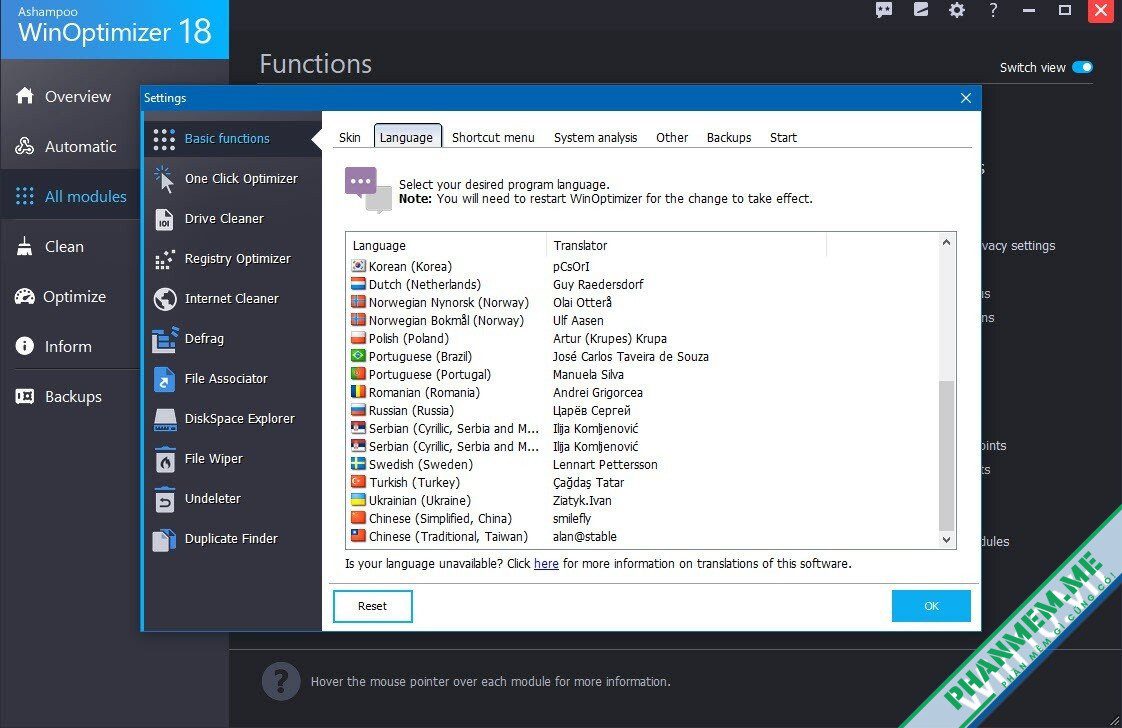Confirm settings with the OK button
This screenshot has height=728, width=1122.
(x=931, y=606)
